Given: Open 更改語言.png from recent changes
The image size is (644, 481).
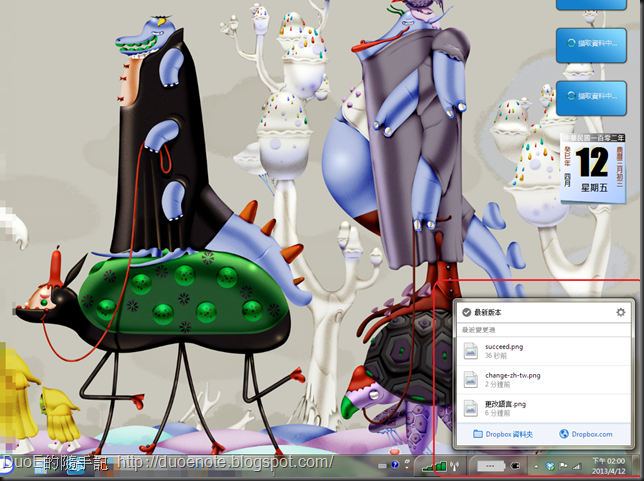Looking at the screenshot, I should point(543,408).
